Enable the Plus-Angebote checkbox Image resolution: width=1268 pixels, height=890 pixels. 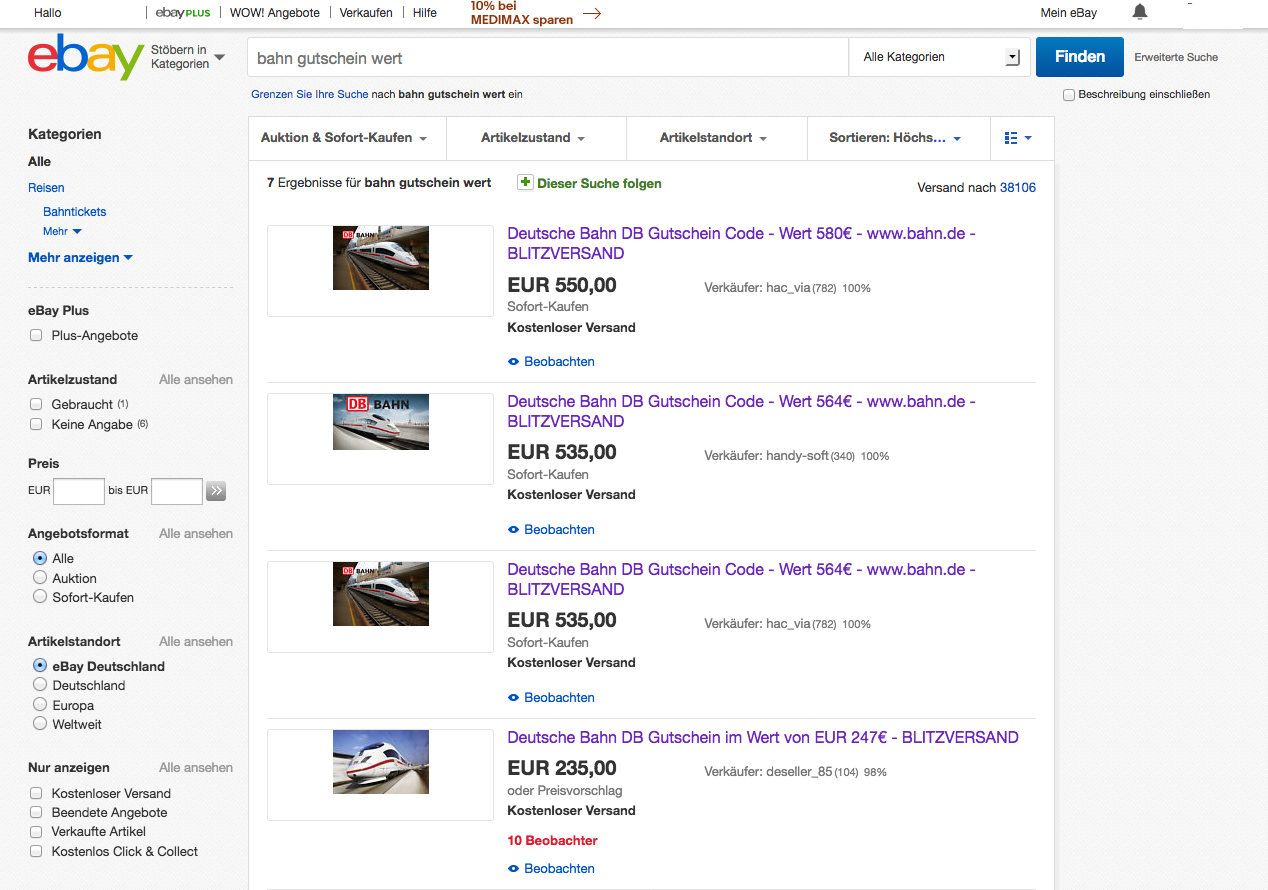click(x=36, y=336)
